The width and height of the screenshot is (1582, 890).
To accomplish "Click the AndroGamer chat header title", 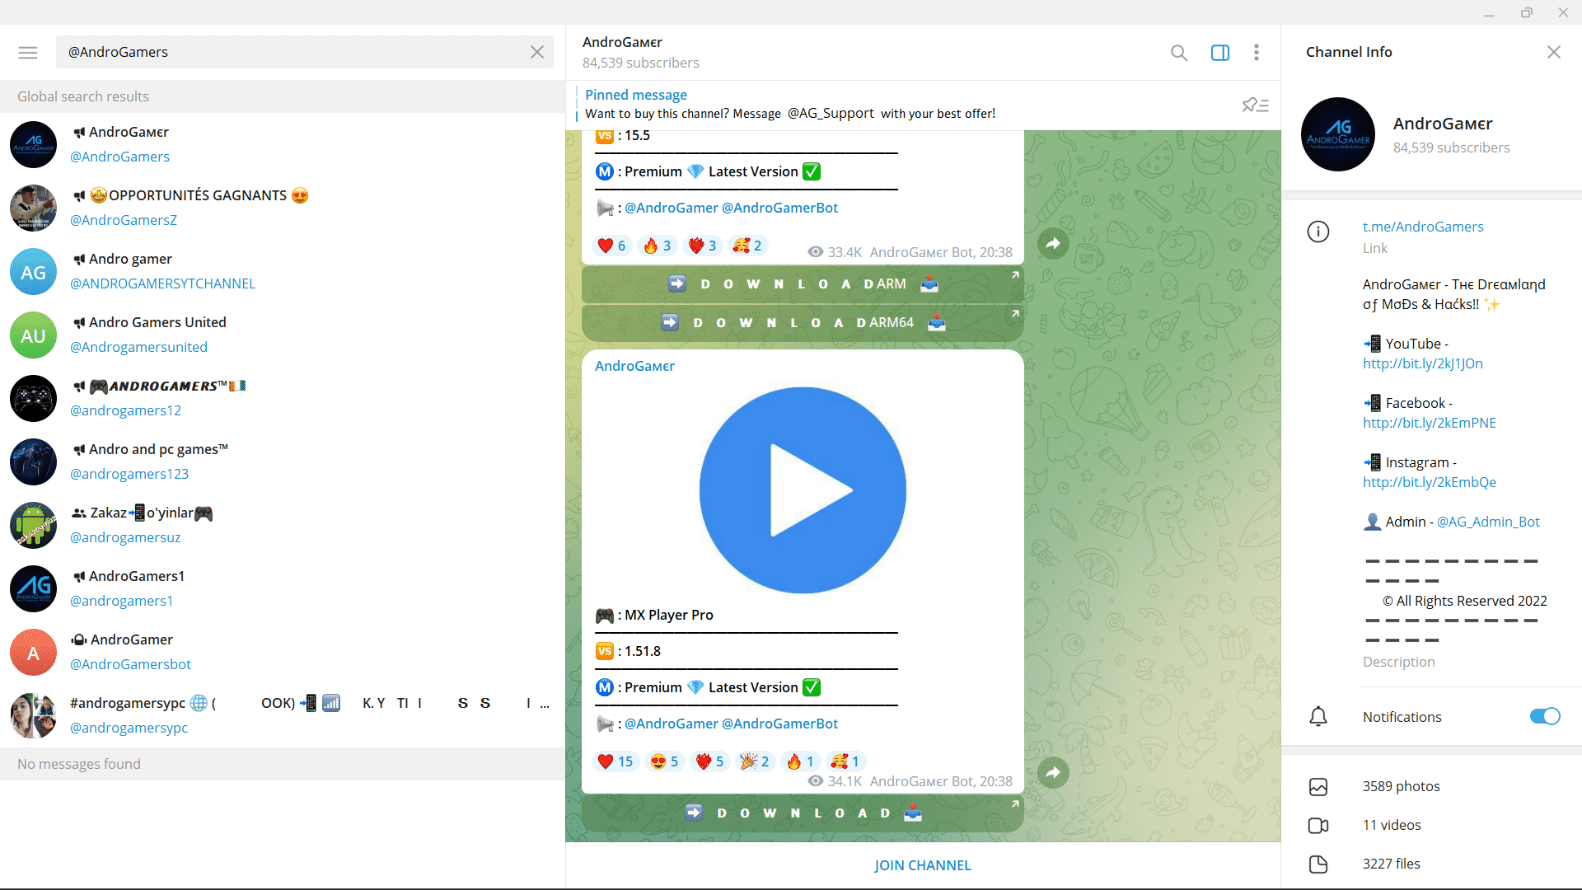I will pos(622,42).
